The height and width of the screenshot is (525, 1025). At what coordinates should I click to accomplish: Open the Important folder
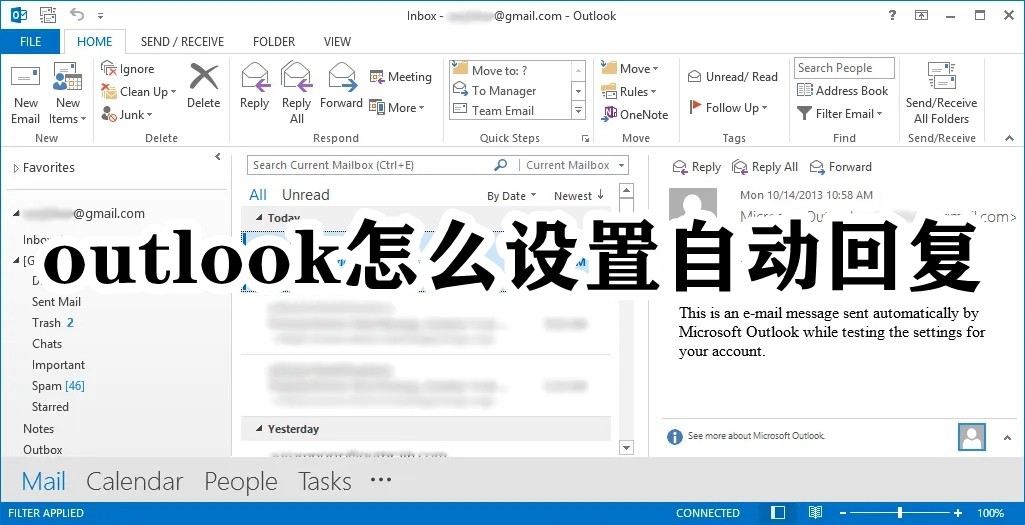pyautogui.click(x=58, y=365)
